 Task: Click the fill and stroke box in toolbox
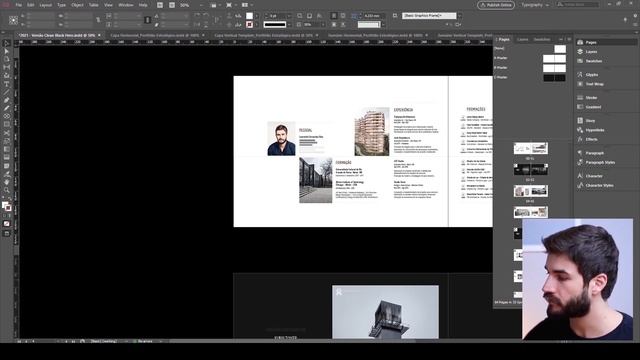click(6, 207)
